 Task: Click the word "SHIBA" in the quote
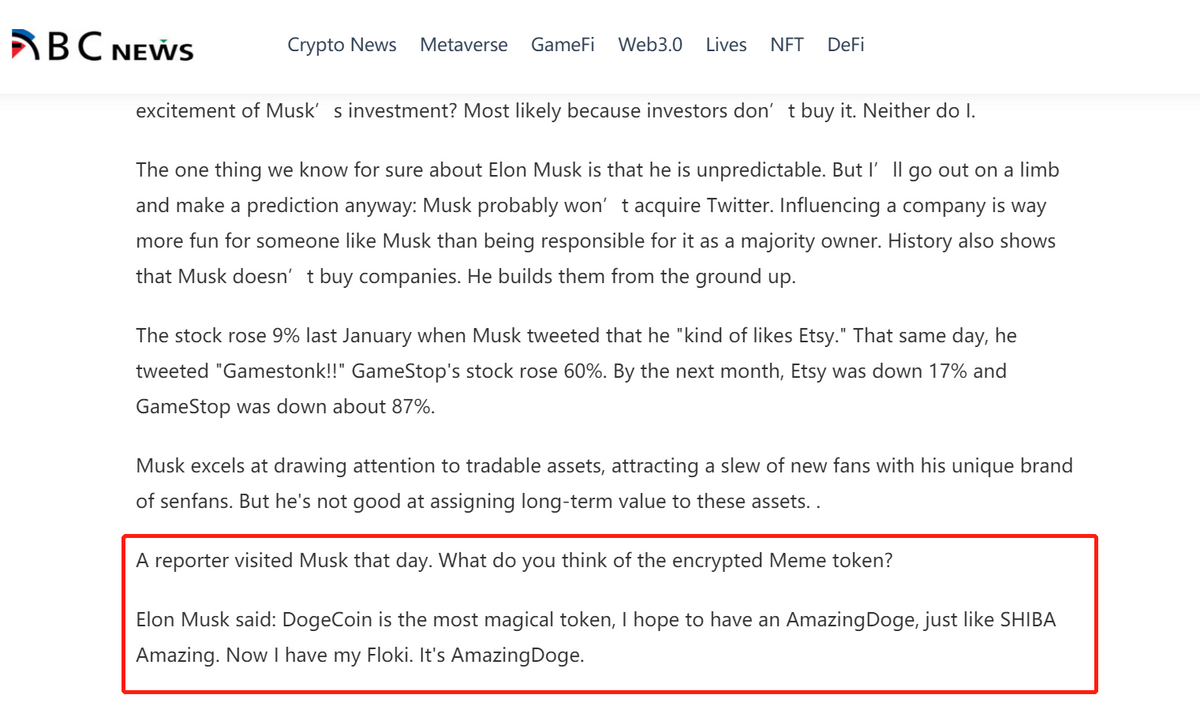pos(1028,620)
